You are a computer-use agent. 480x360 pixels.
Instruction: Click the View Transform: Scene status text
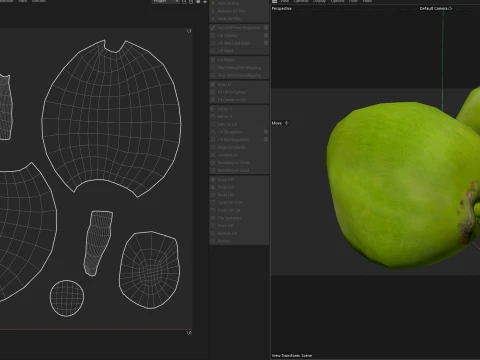[292, 355]
